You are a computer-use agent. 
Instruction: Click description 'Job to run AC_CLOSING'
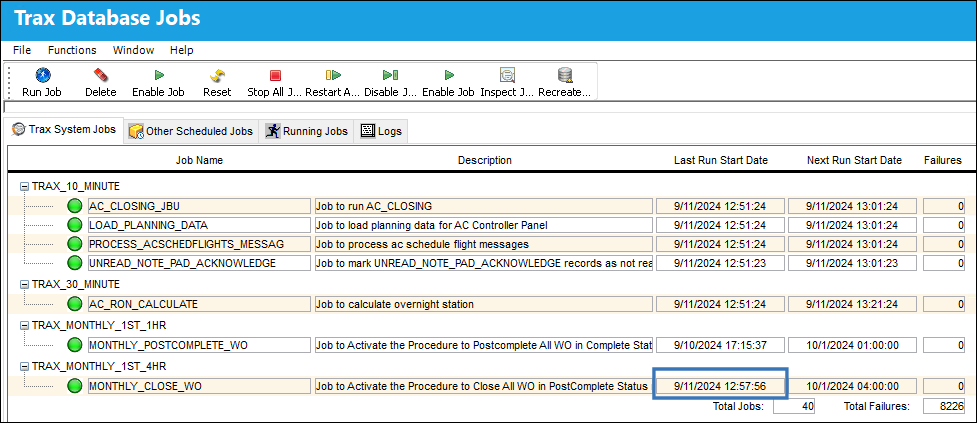click(484, 206)
